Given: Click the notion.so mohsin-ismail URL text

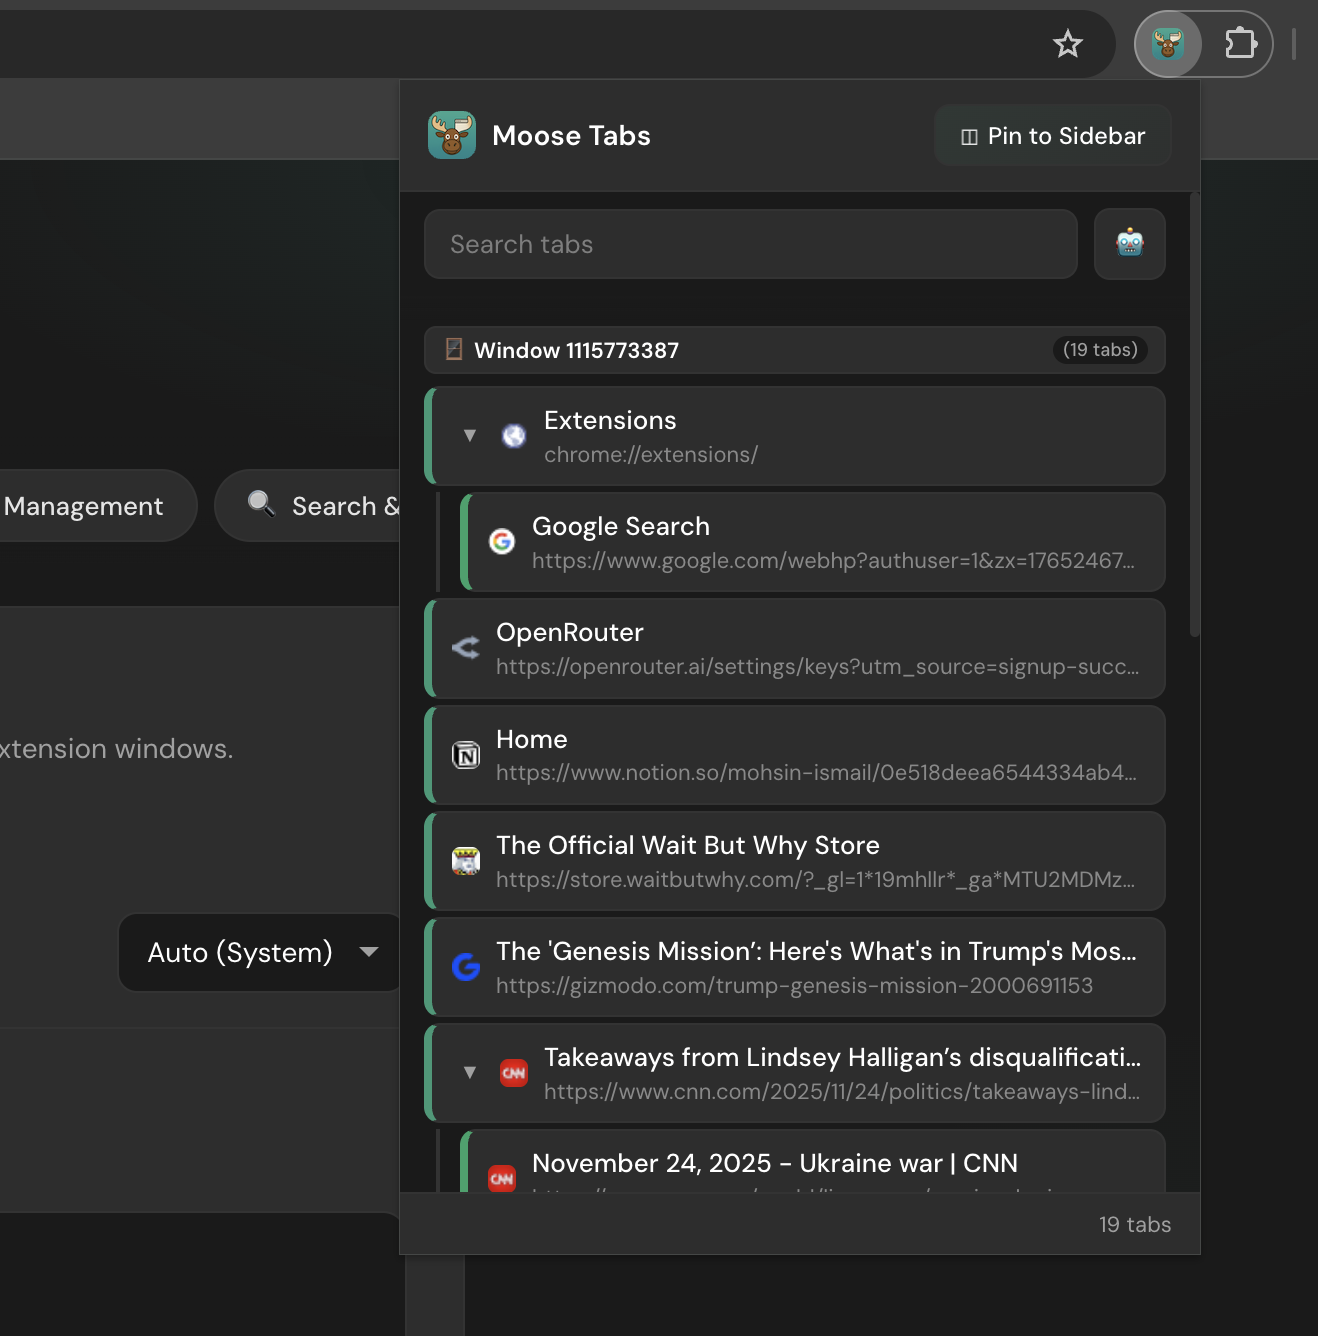Looking at the screenshot, I should (816, 773).
